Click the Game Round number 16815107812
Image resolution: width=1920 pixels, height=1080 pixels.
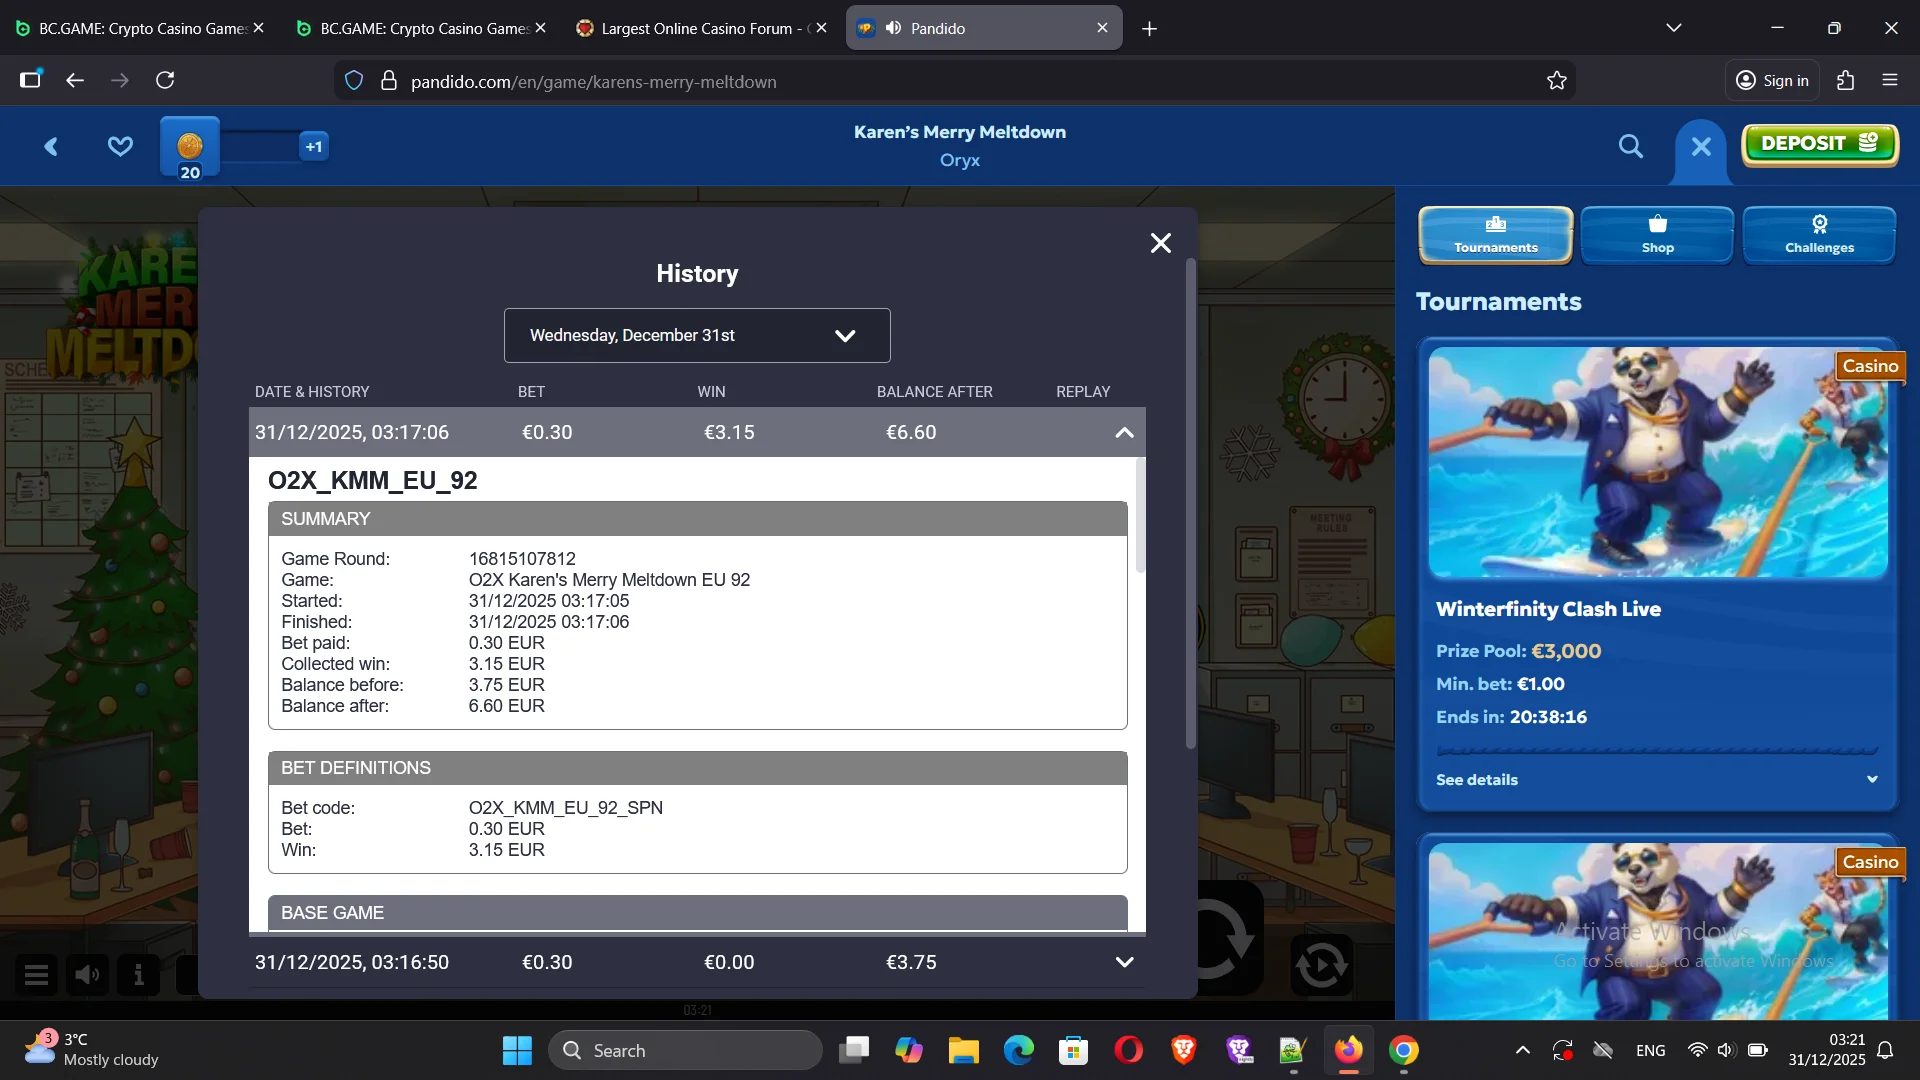(522, 559)
